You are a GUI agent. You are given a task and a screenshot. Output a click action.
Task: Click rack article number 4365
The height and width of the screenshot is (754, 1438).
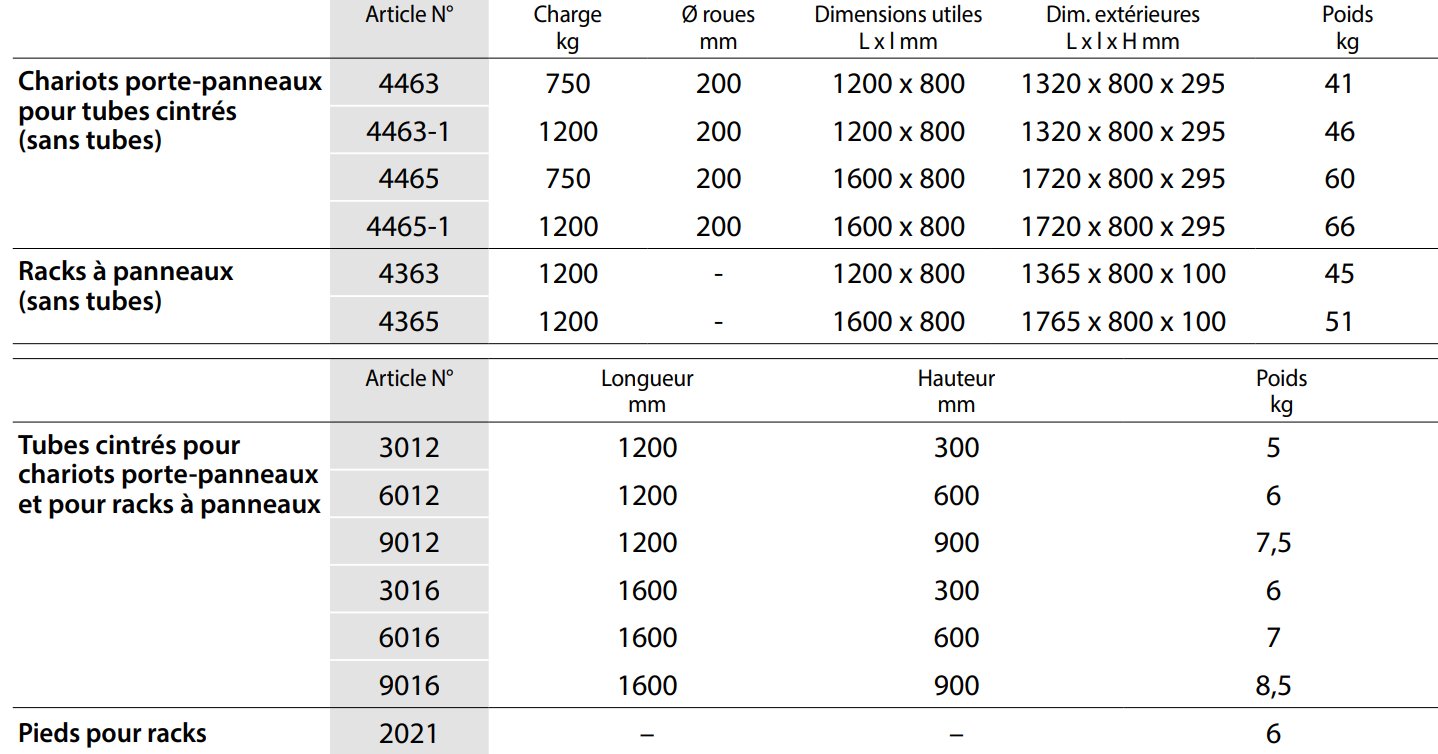409,322
